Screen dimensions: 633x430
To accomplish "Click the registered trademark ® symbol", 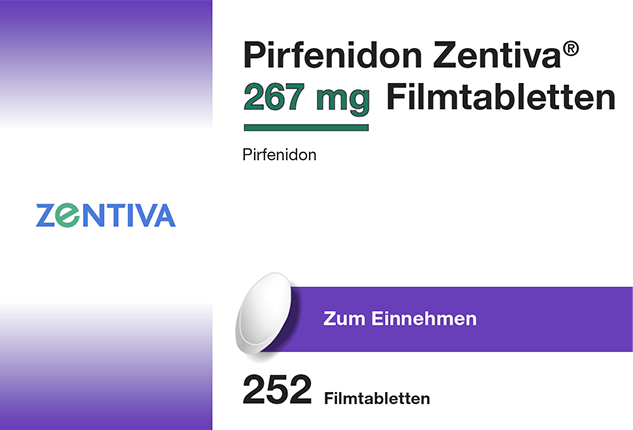I will 571,49.
